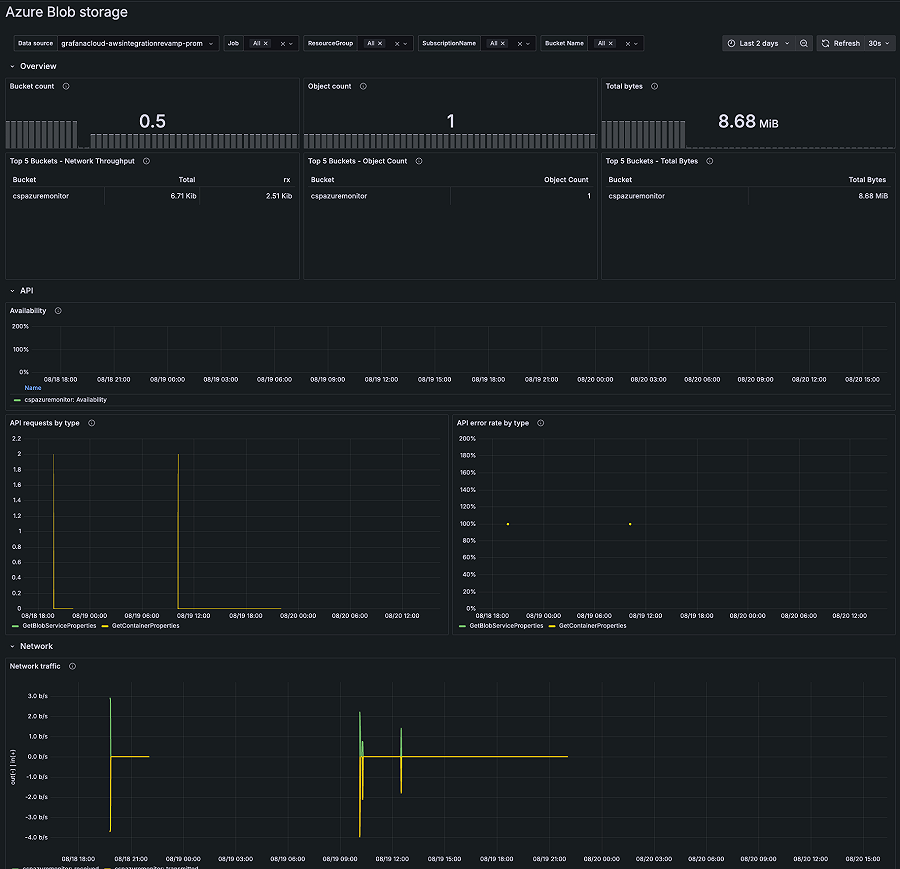Click the info icon on Network traffic panel
The height and width of the screenshot is (869, 900).
point(71,666)
